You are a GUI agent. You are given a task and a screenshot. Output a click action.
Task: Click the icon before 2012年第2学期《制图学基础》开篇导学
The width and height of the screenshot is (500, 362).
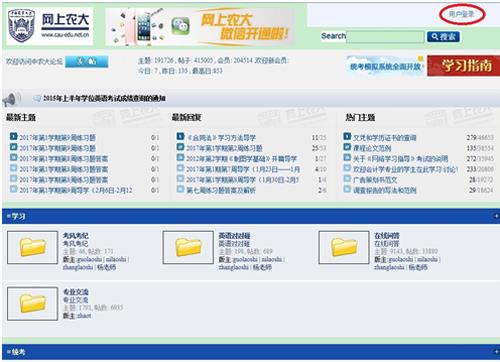click(180, 157)
